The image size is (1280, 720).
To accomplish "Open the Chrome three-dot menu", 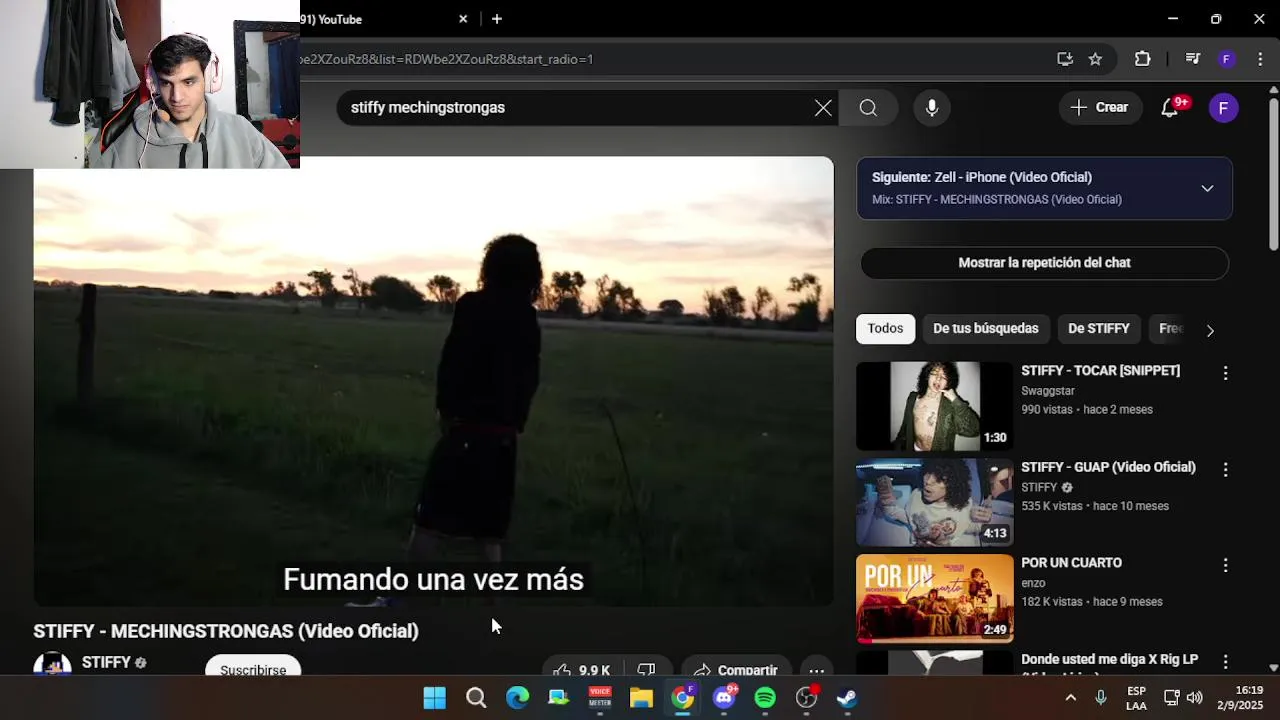I will click(x=1260, y=59).
